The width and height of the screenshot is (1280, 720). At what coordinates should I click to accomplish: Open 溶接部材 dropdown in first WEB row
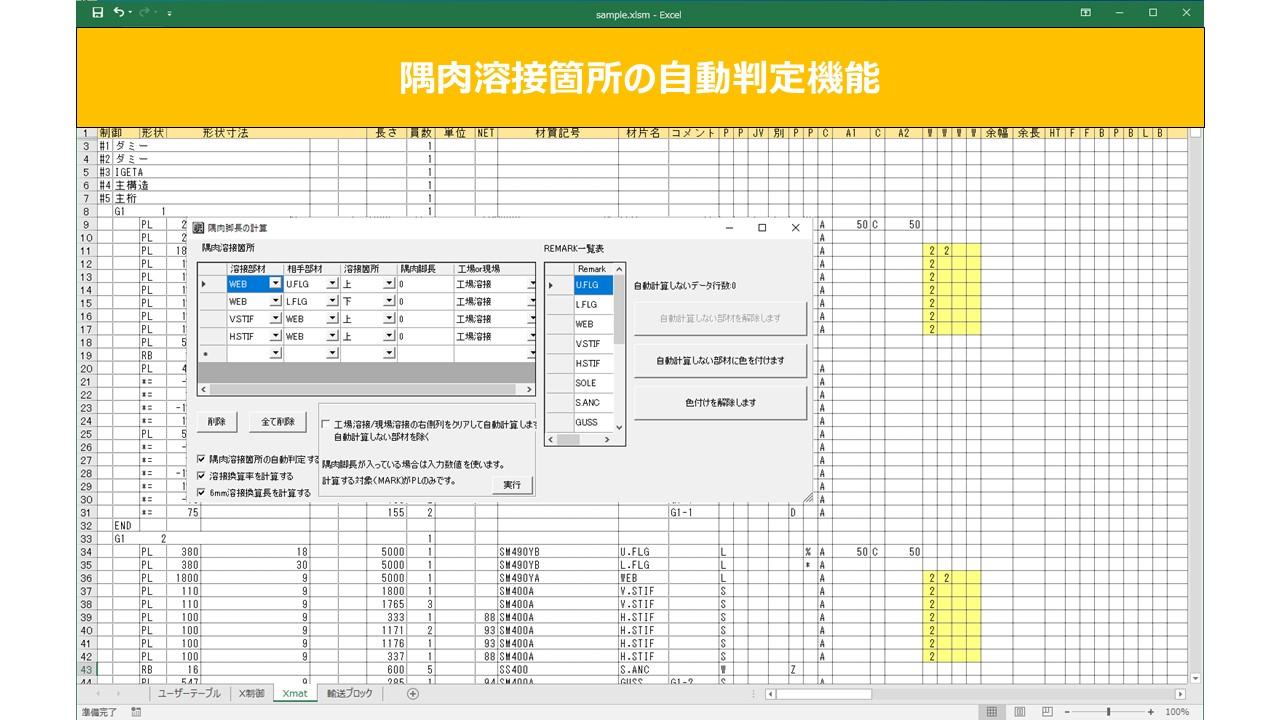pyautogui.click(x=276, y=284)
